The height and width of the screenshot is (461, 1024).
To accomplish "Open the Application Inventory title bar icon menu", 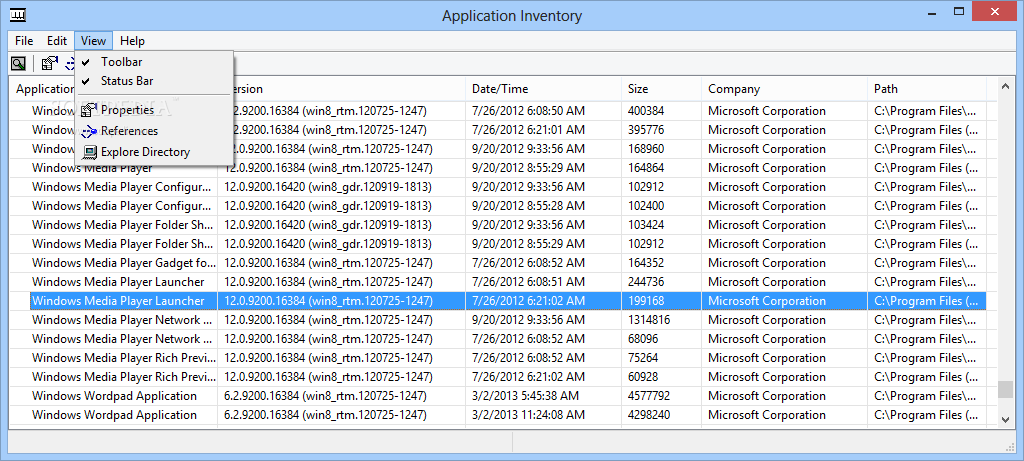I will point(18,14).
